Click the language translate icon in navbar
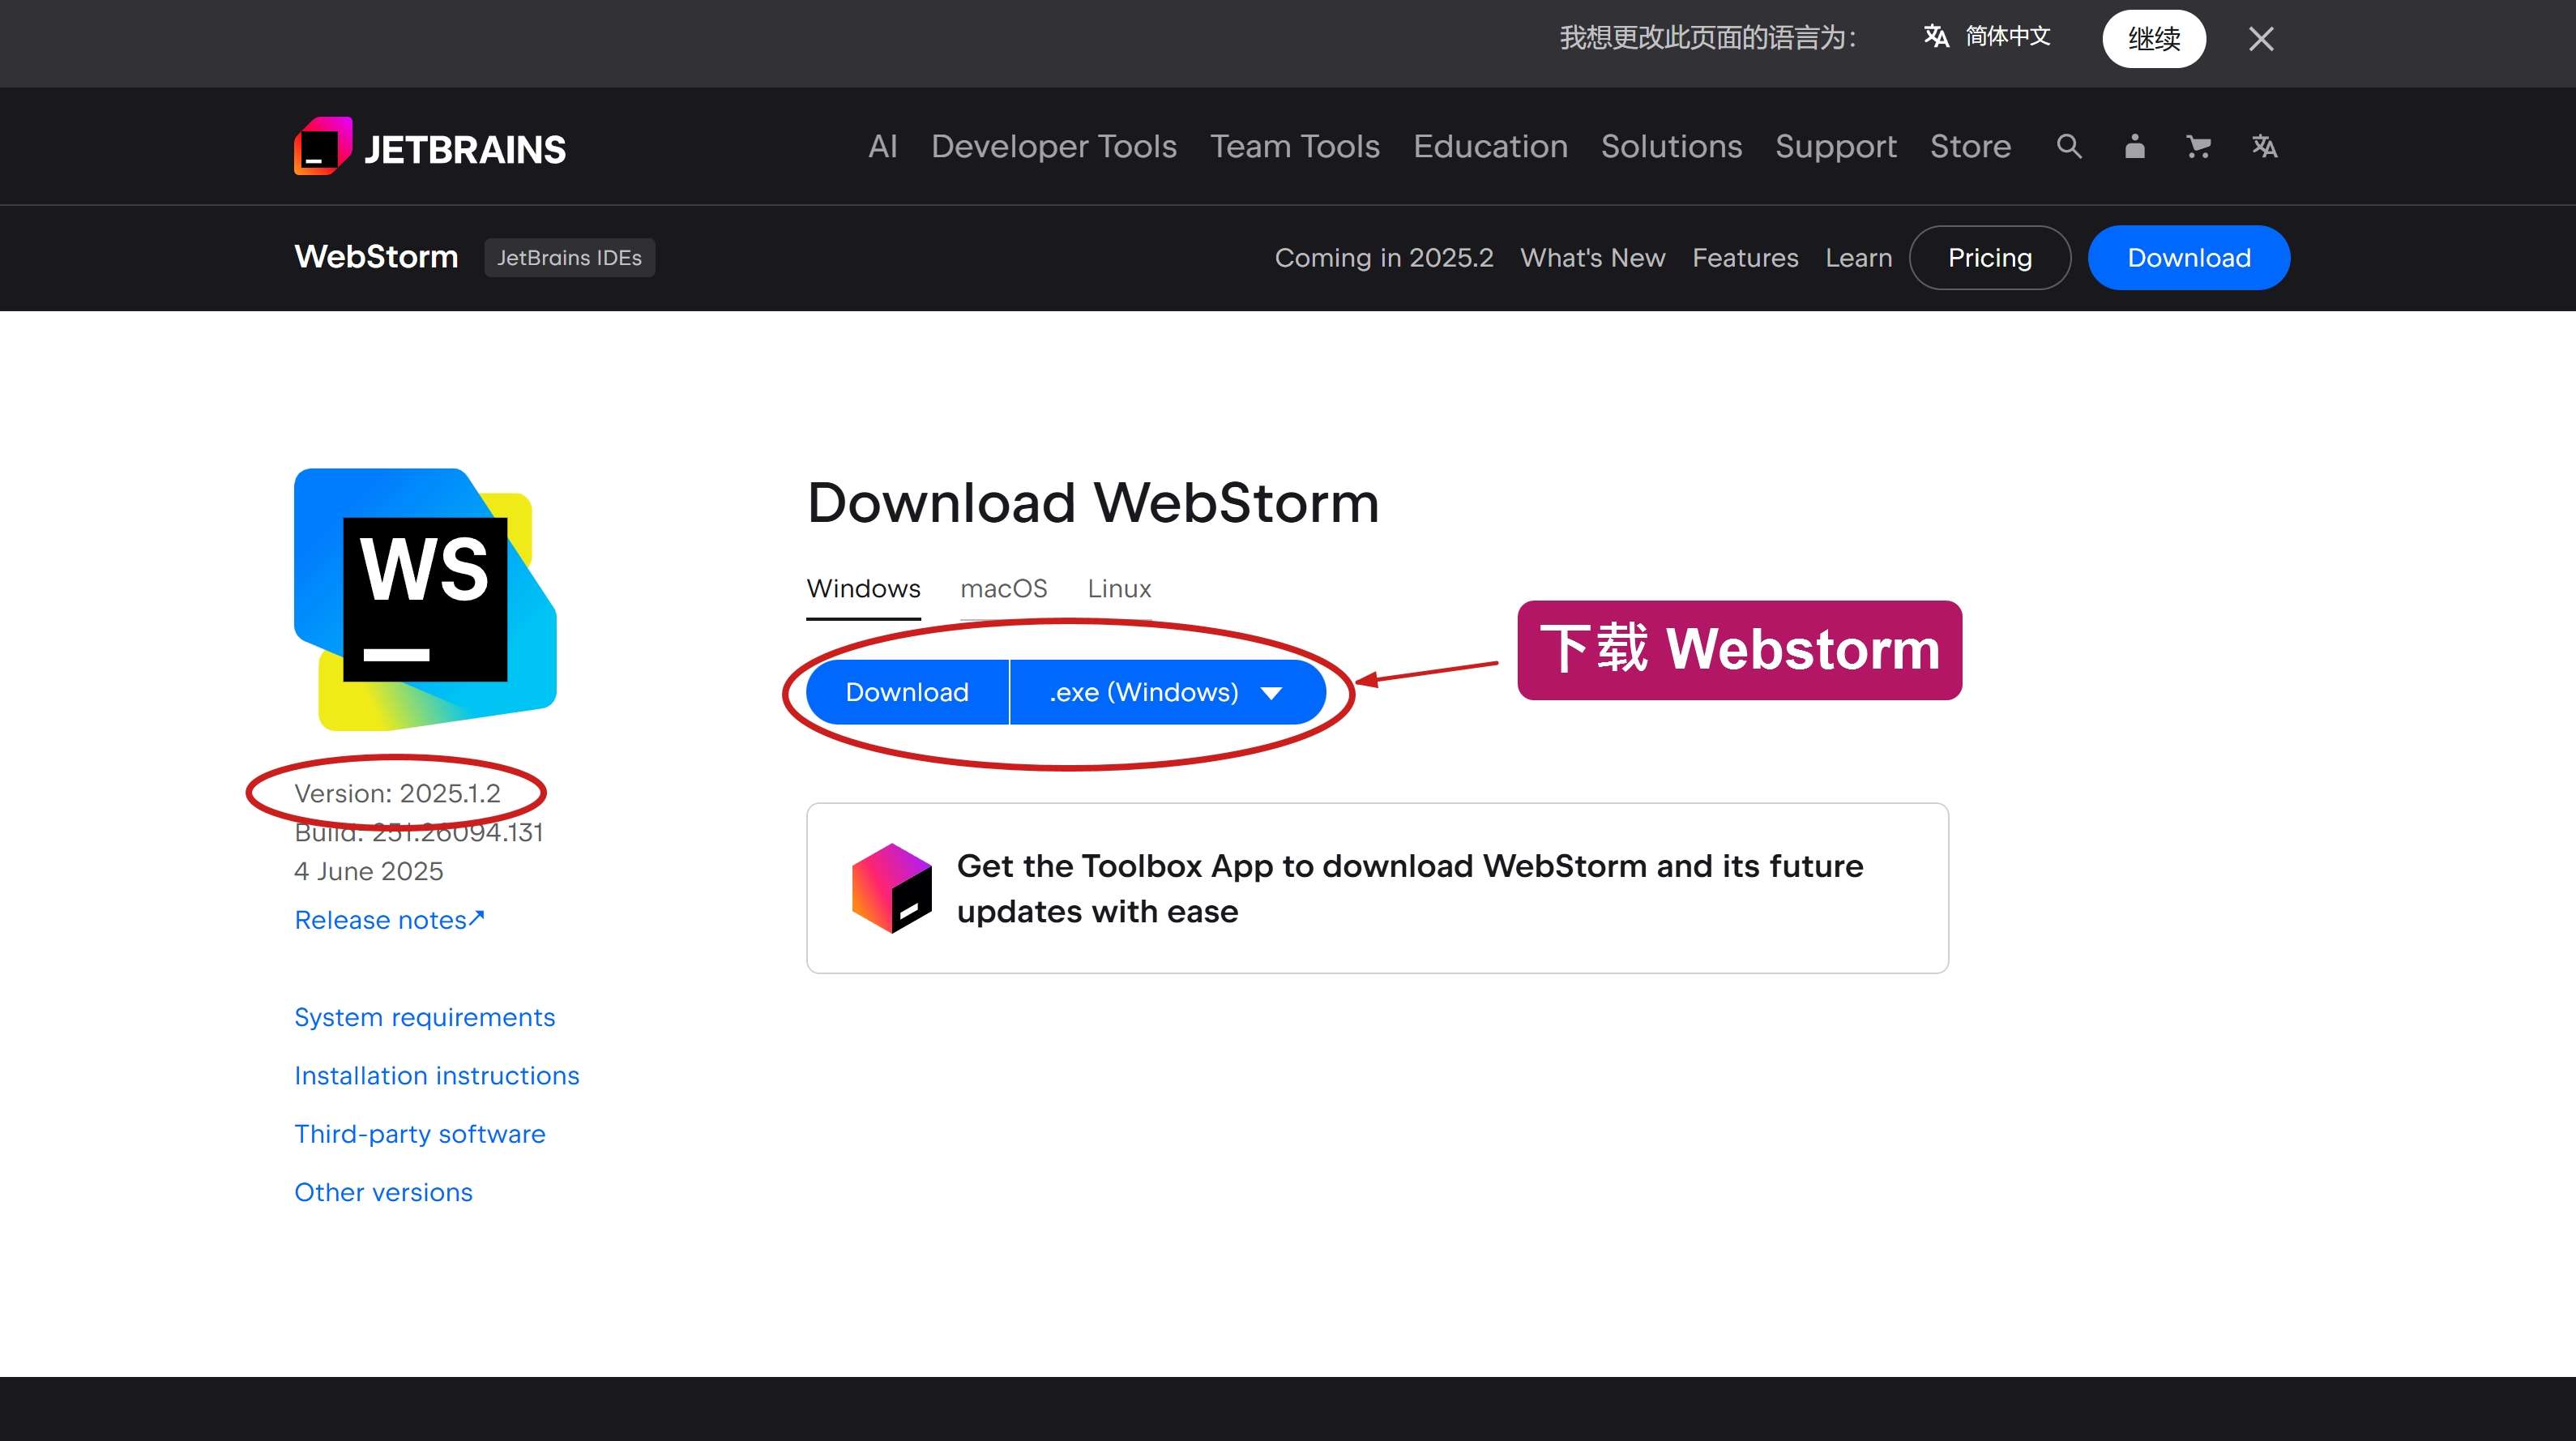The width and height of the screenshot is (2576, 1441). coord(2264,147)
